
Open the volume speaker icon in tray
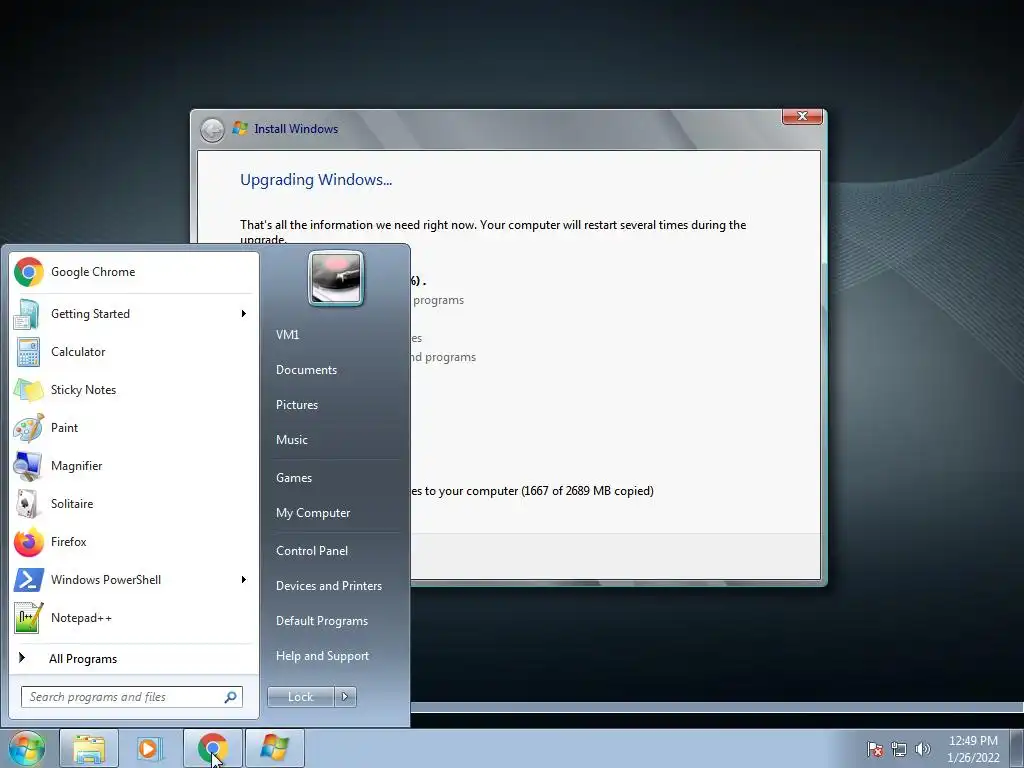pos(922,749)
